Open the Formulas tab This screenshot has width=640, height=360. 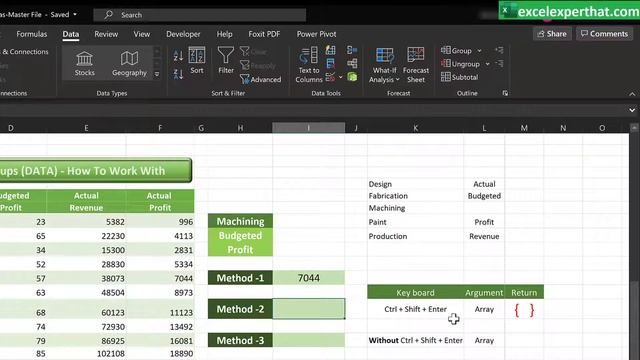click(31, 34)
